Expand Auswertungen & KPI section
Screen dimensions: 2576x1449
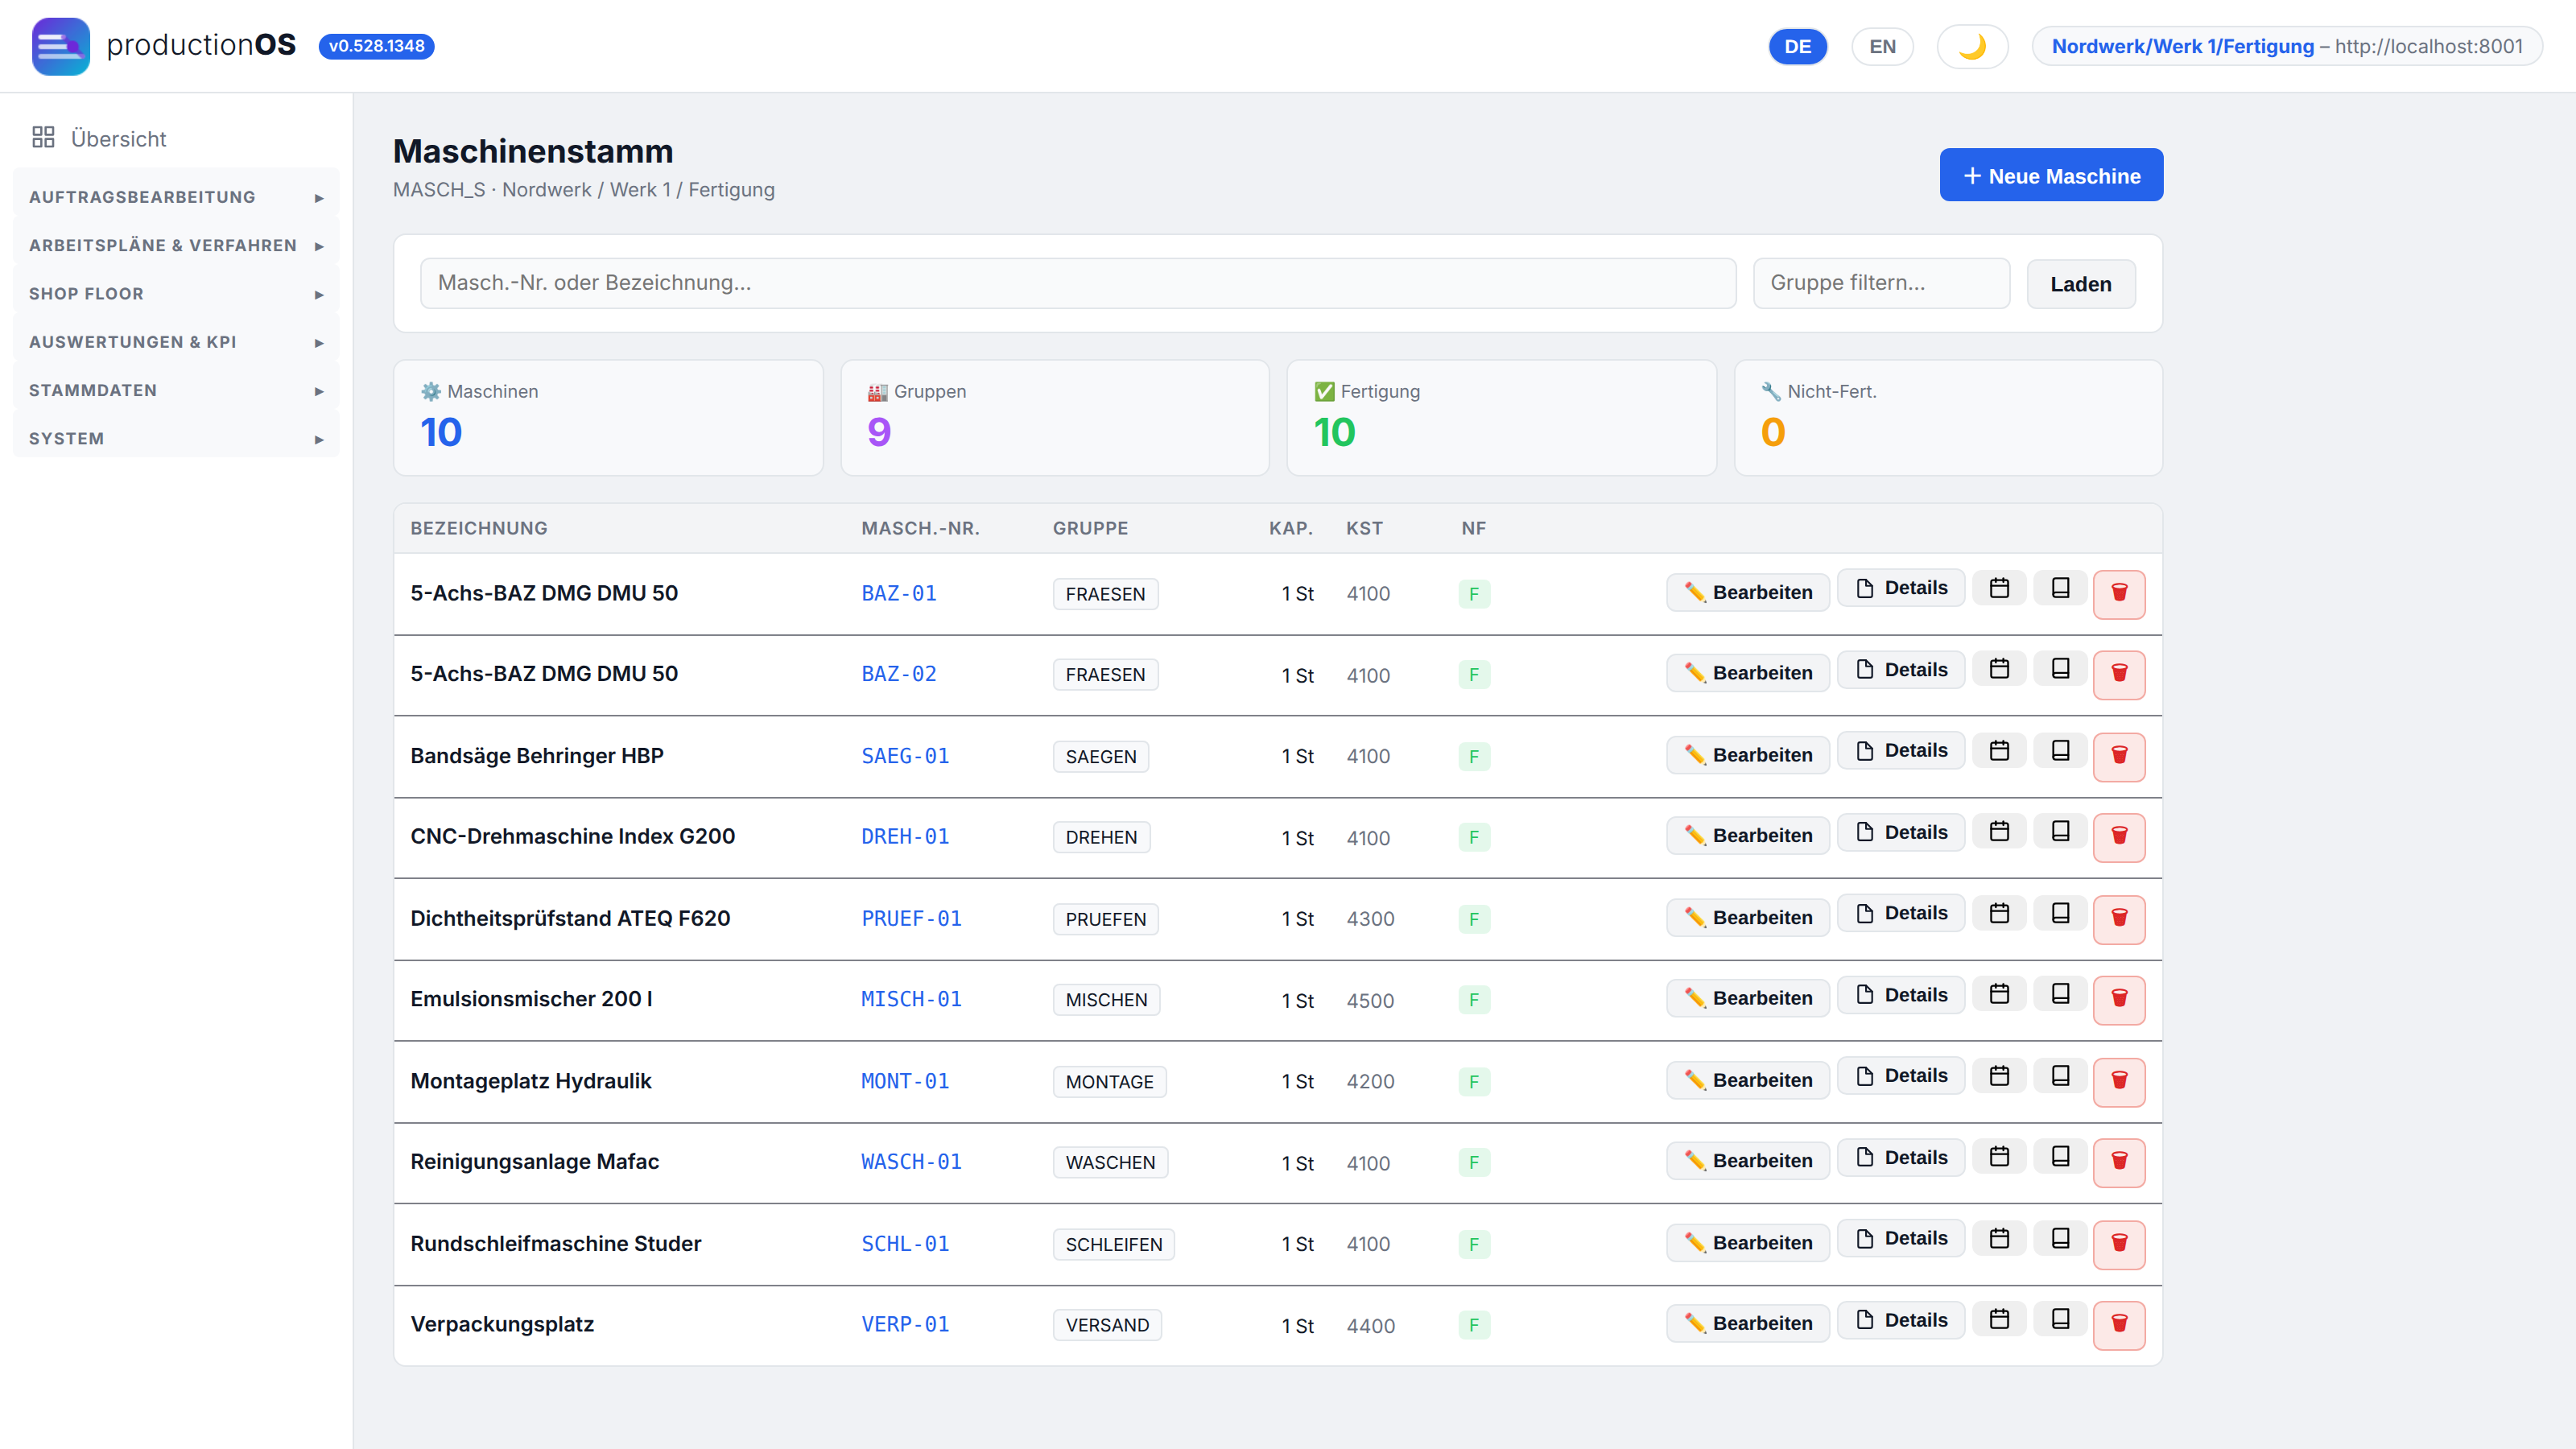176,342
